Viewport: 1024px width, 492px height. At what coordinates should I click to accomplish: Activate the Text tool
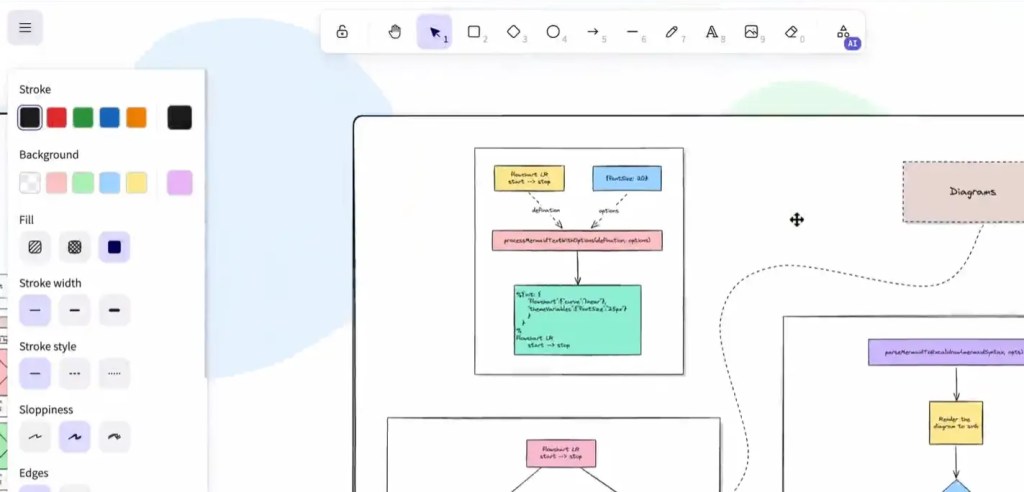[712, 32]
